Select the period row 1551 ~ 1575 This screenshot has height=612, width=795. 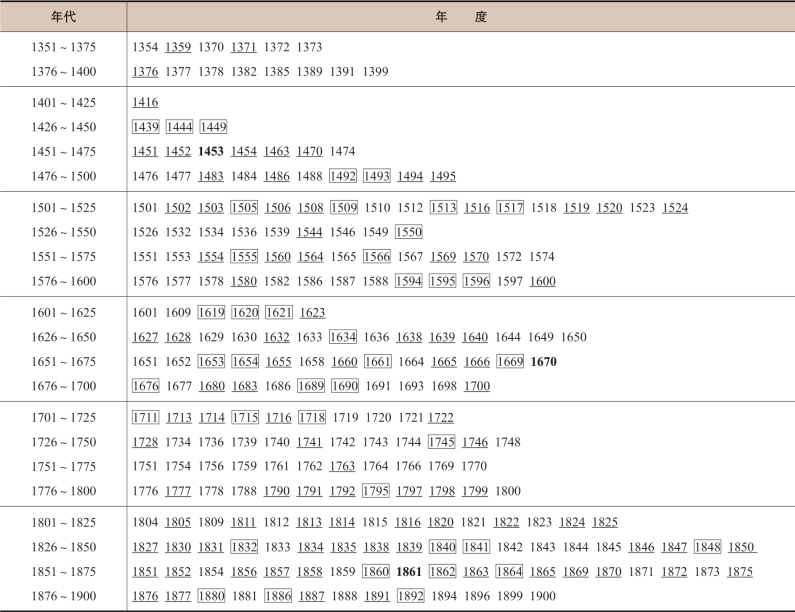point(63,257)
